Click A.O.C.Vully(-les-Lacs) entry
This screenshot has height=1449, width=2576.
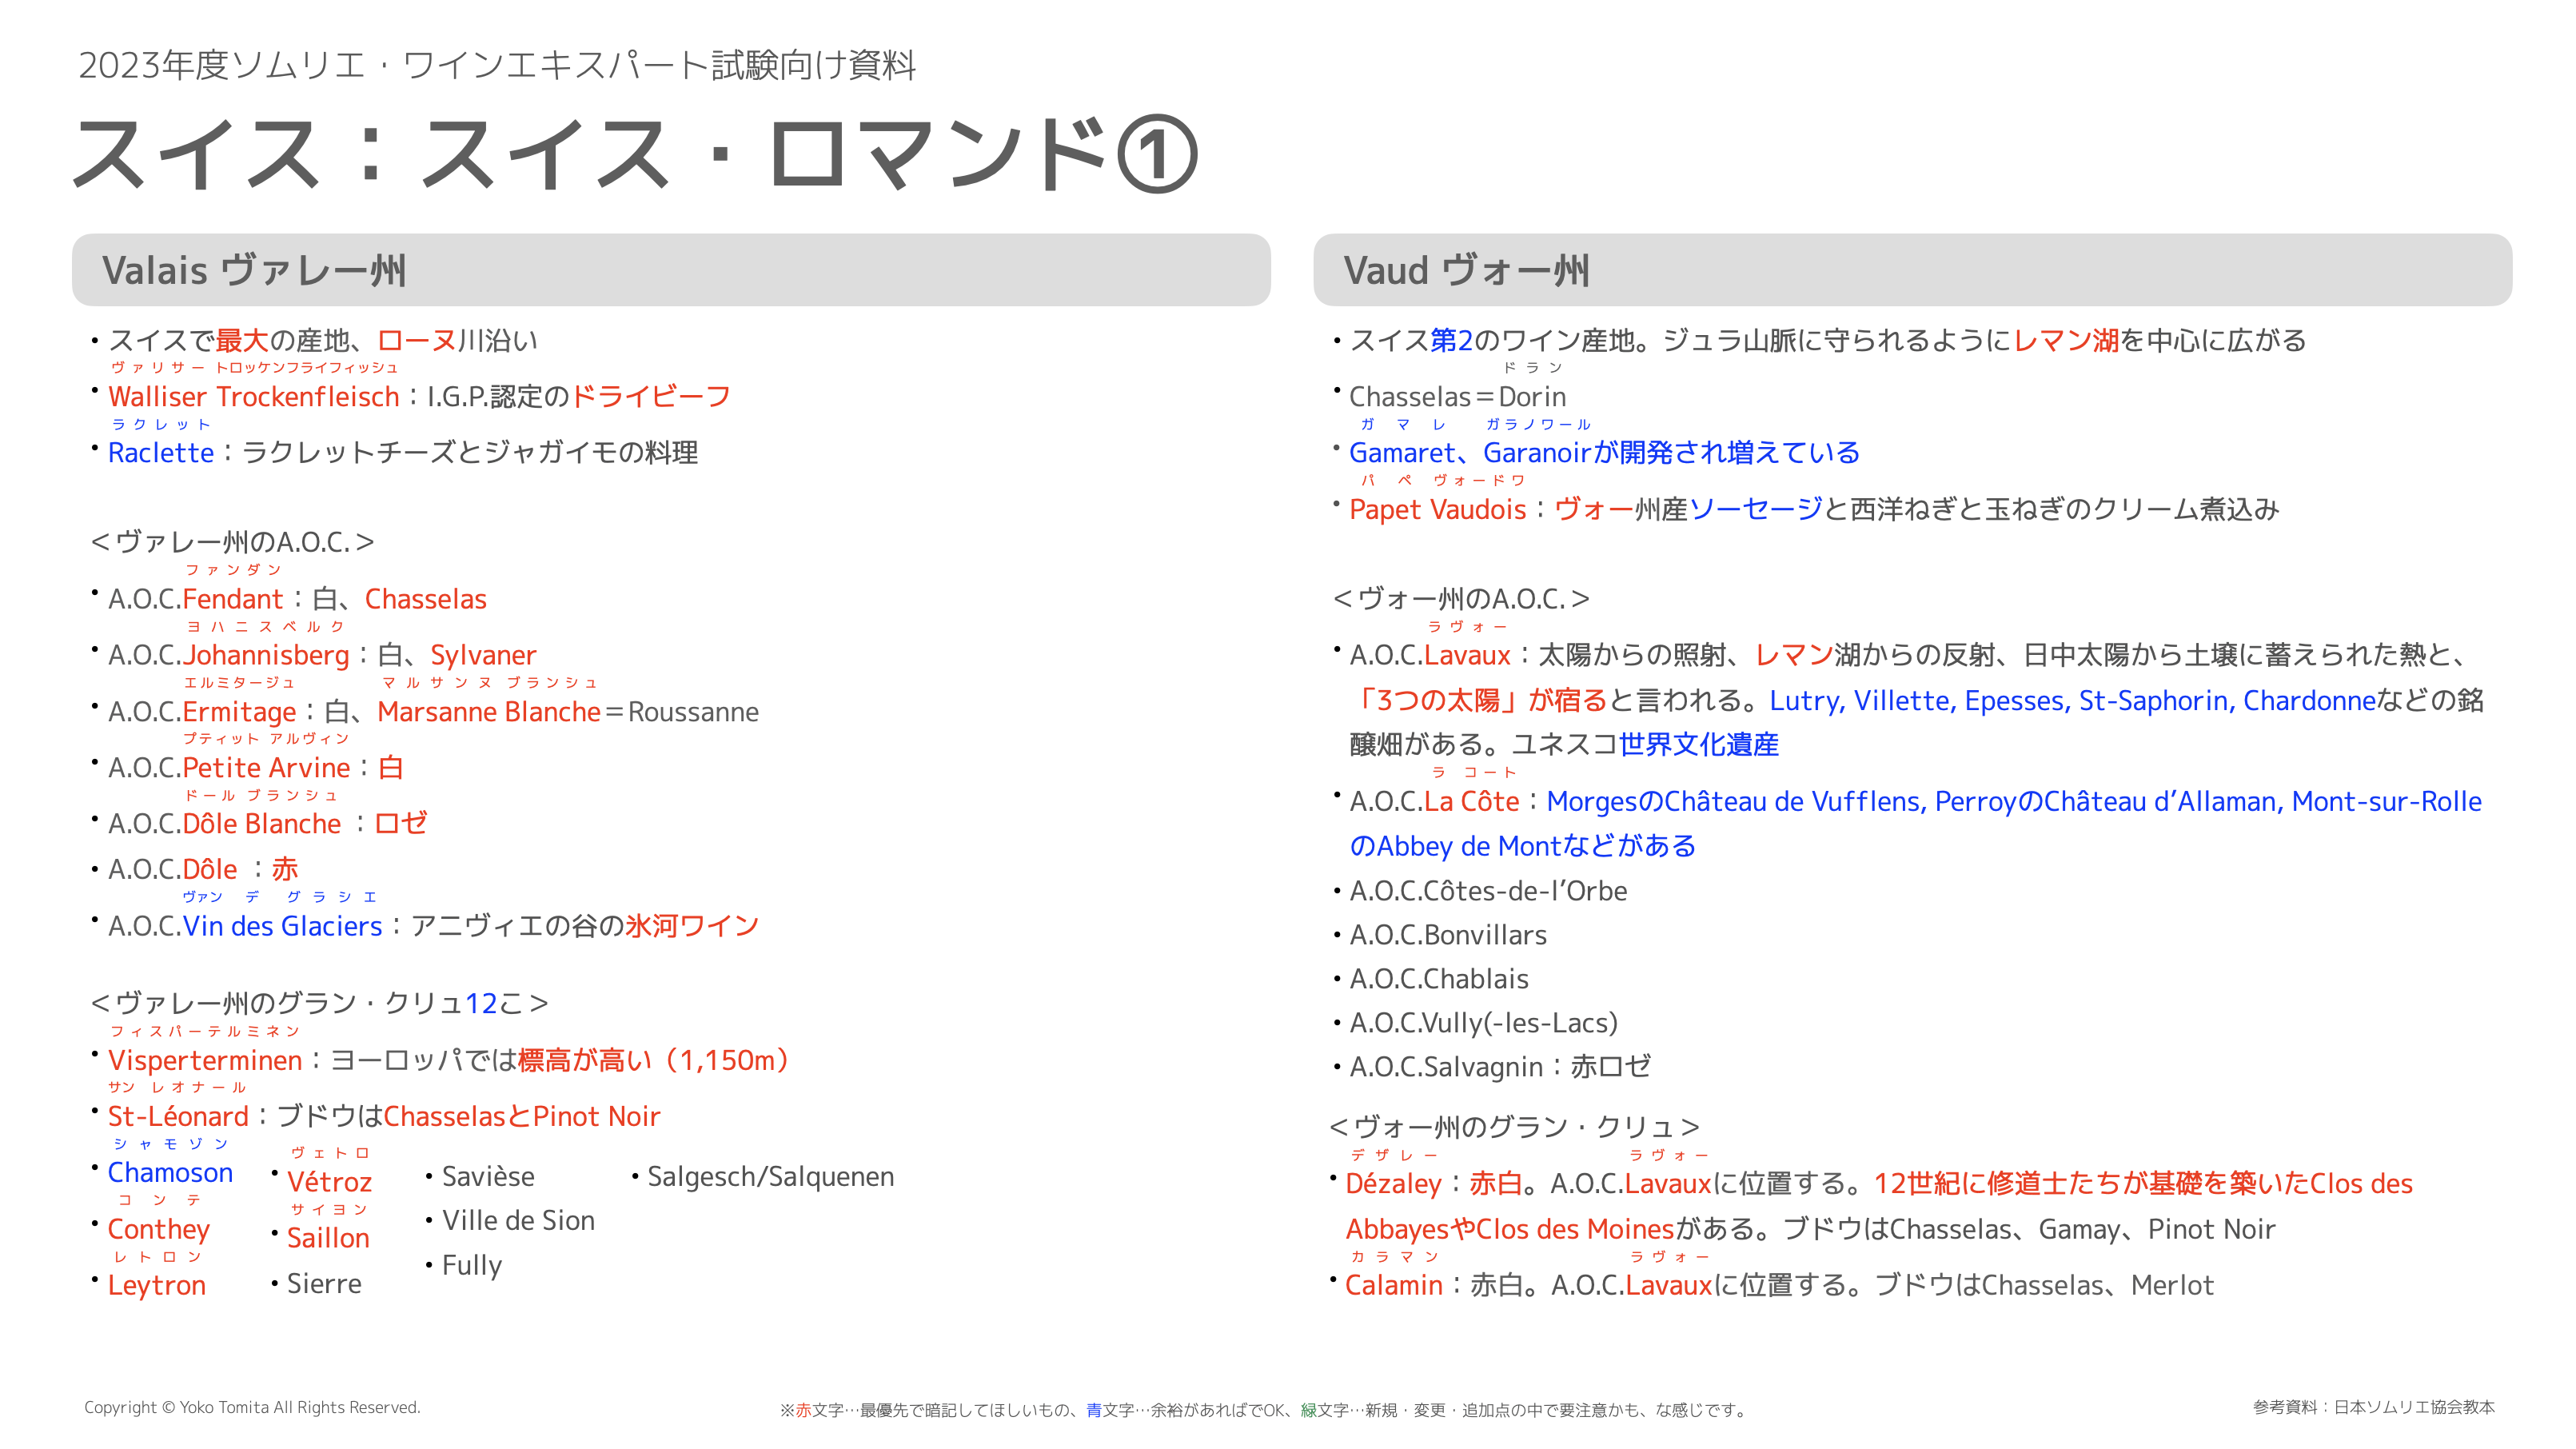click(x=1483, y=1023)
